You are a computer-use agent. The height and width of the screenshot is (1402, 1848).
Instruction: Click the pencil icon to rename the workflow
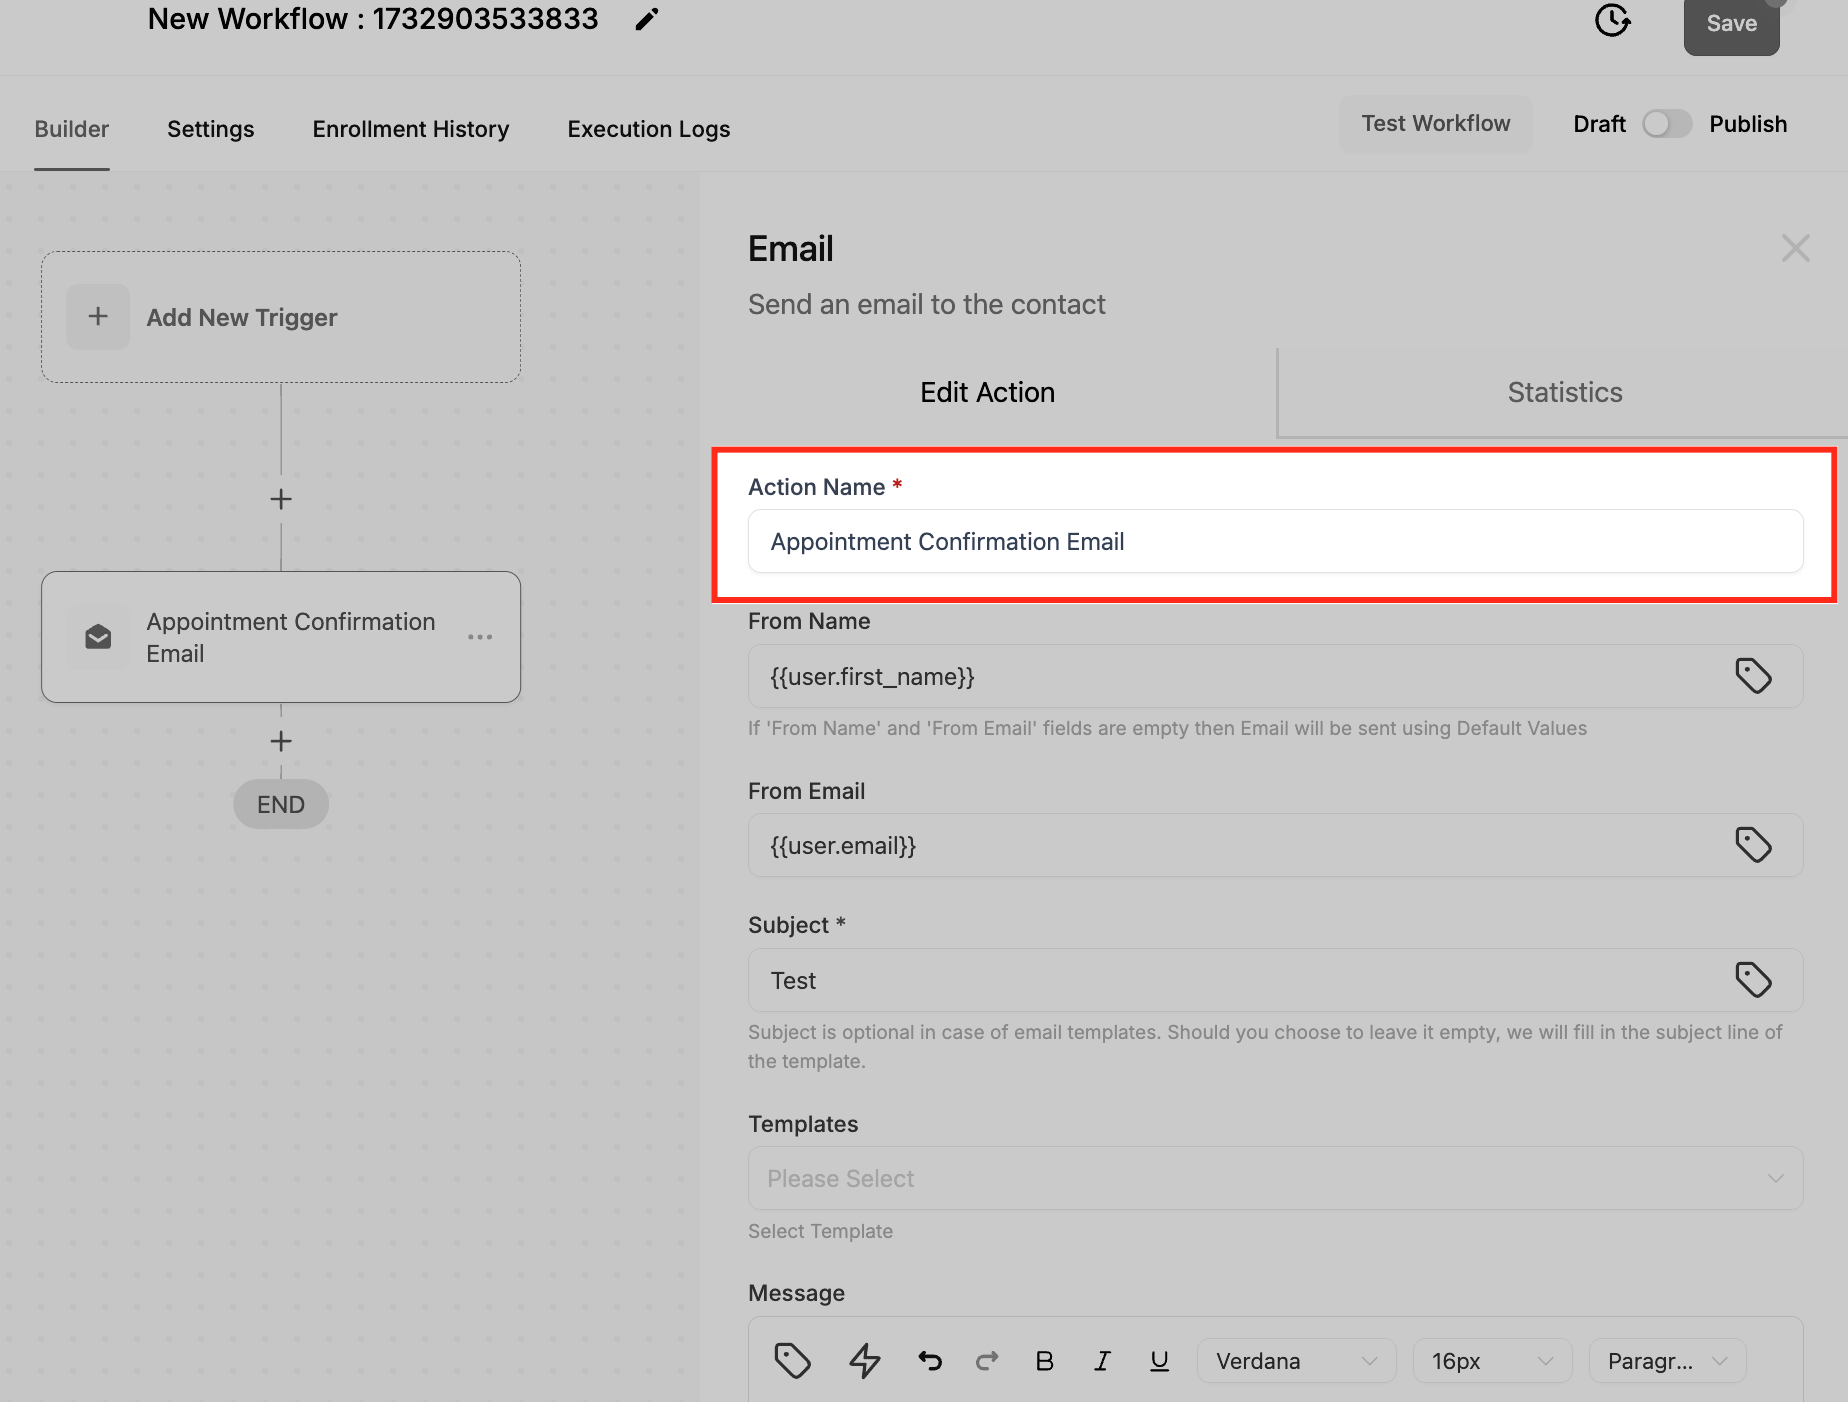(x=646, y=18)
